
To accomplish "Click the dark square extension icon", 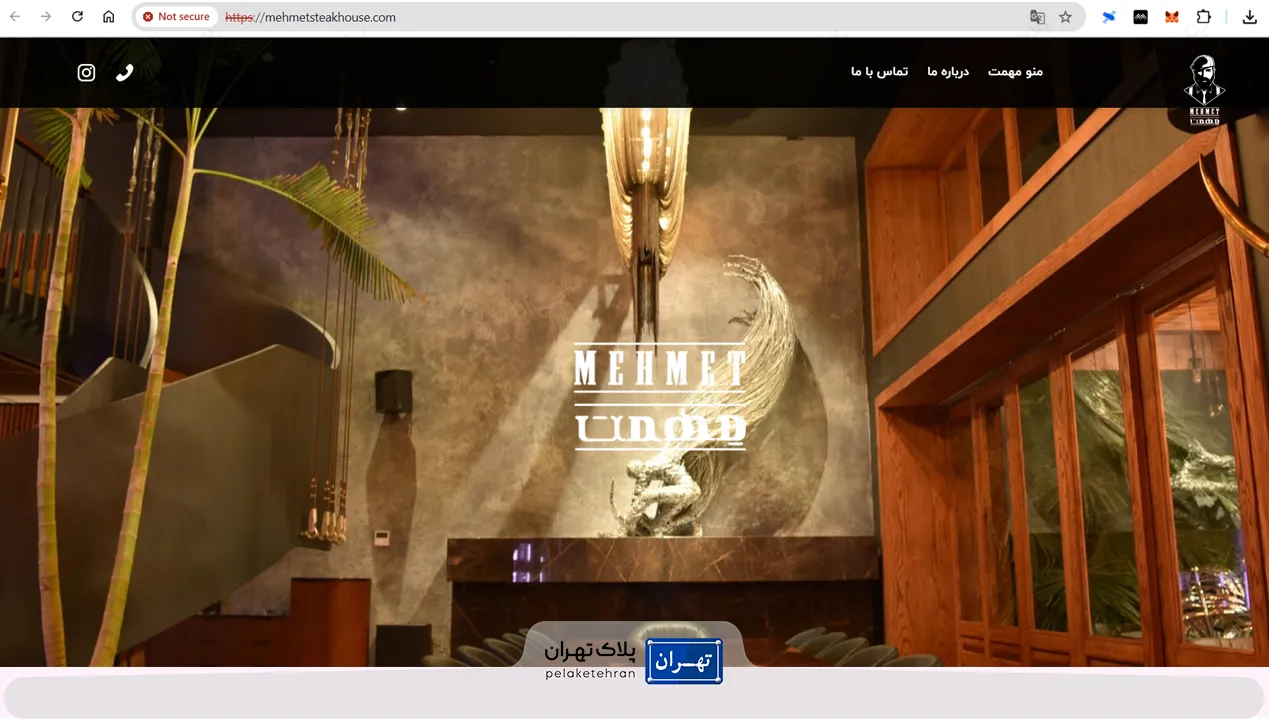I will [1140, 17].
